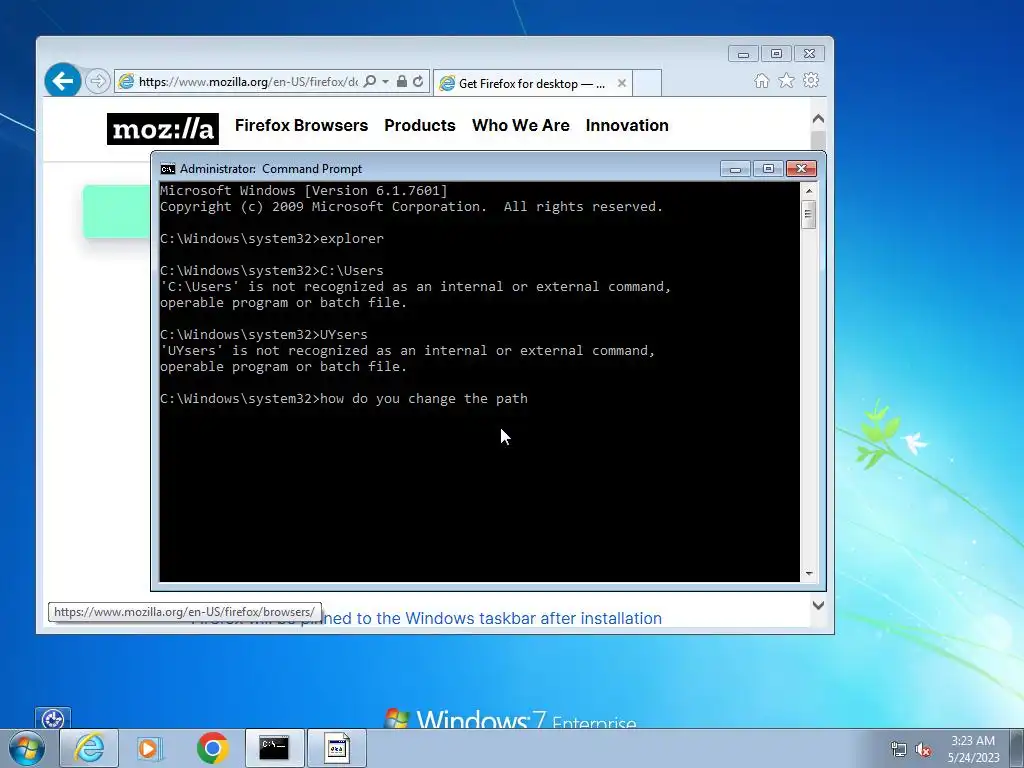Open the Innovation menu item

[627, 125]
